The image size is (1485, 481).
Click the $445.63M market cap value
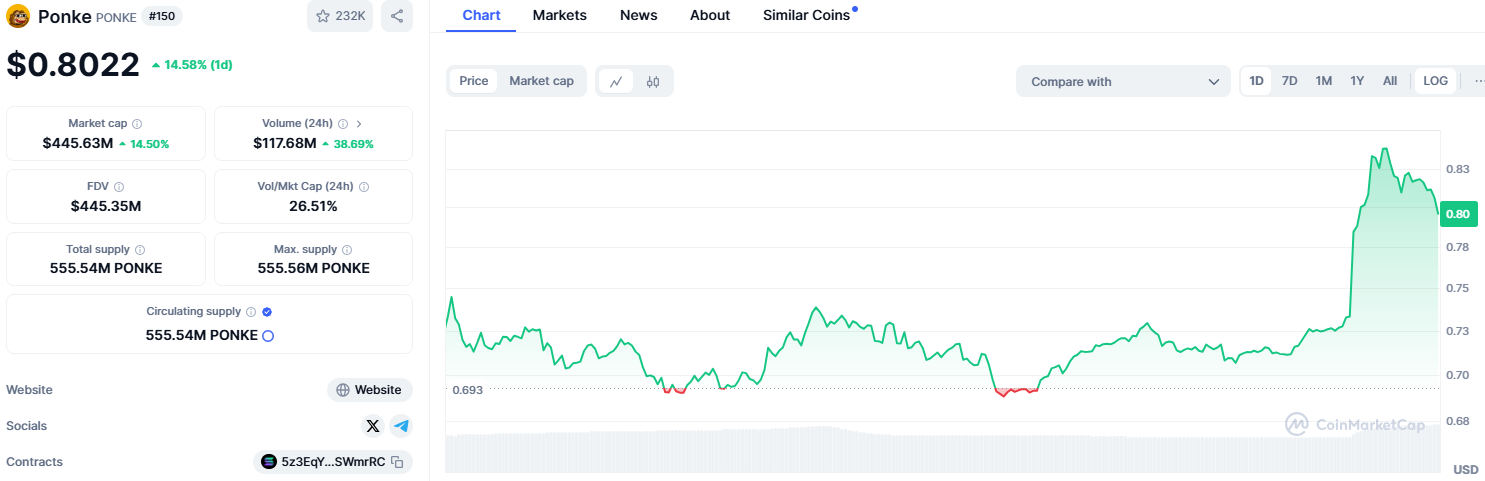78,144
